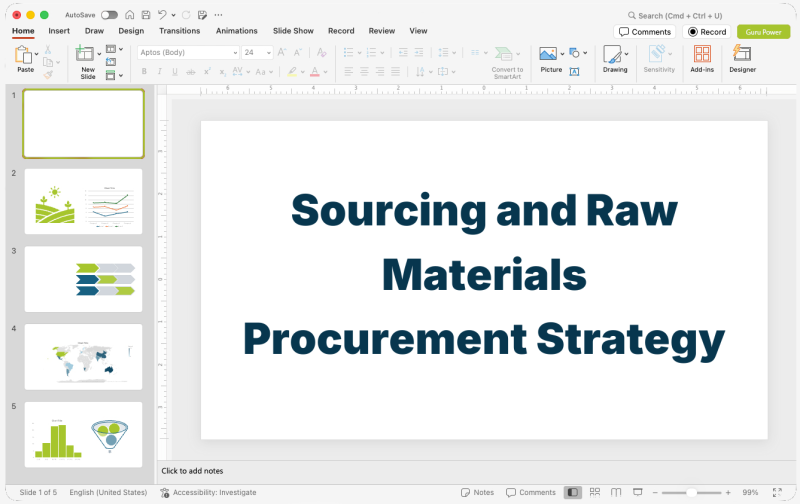
Task: Justify the text
Action: (x=395, y=71)
